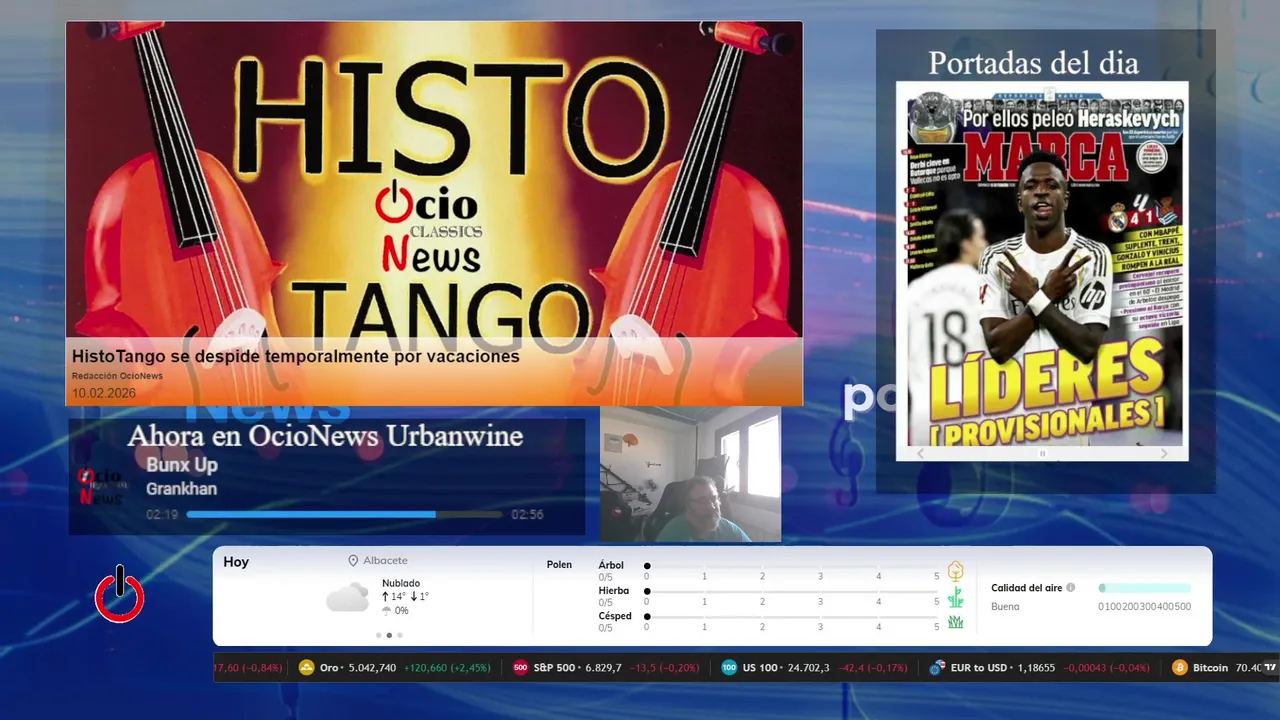Click the -13,5 (-0,20%) S&P change
This screenshot has height=720, width=1280.
664,667
